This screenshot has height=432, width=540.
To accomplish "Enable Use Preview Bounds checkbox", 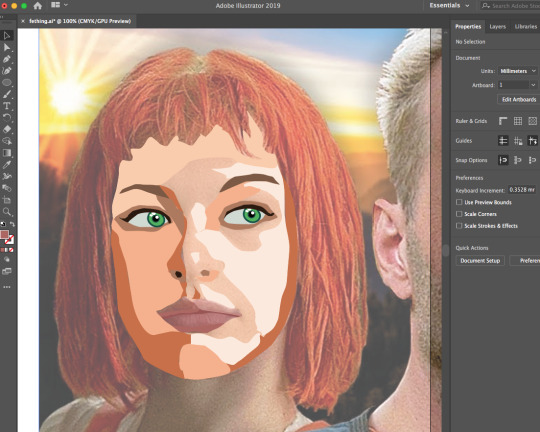I will pos(459,202).
